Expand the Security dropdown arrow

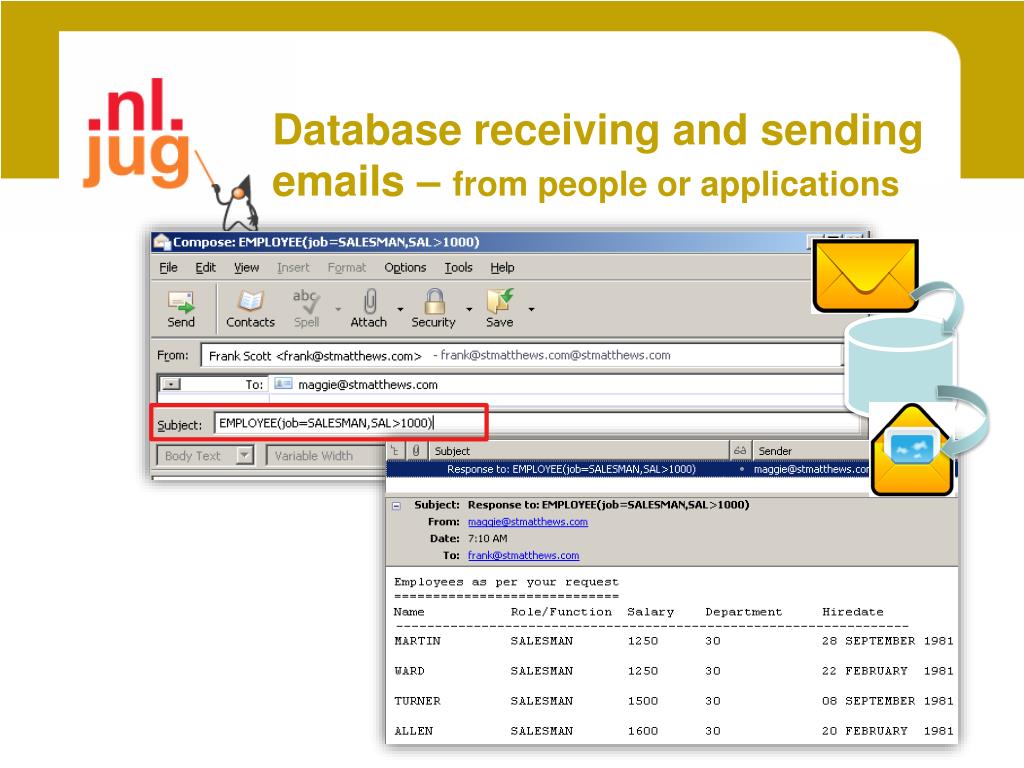469,309
